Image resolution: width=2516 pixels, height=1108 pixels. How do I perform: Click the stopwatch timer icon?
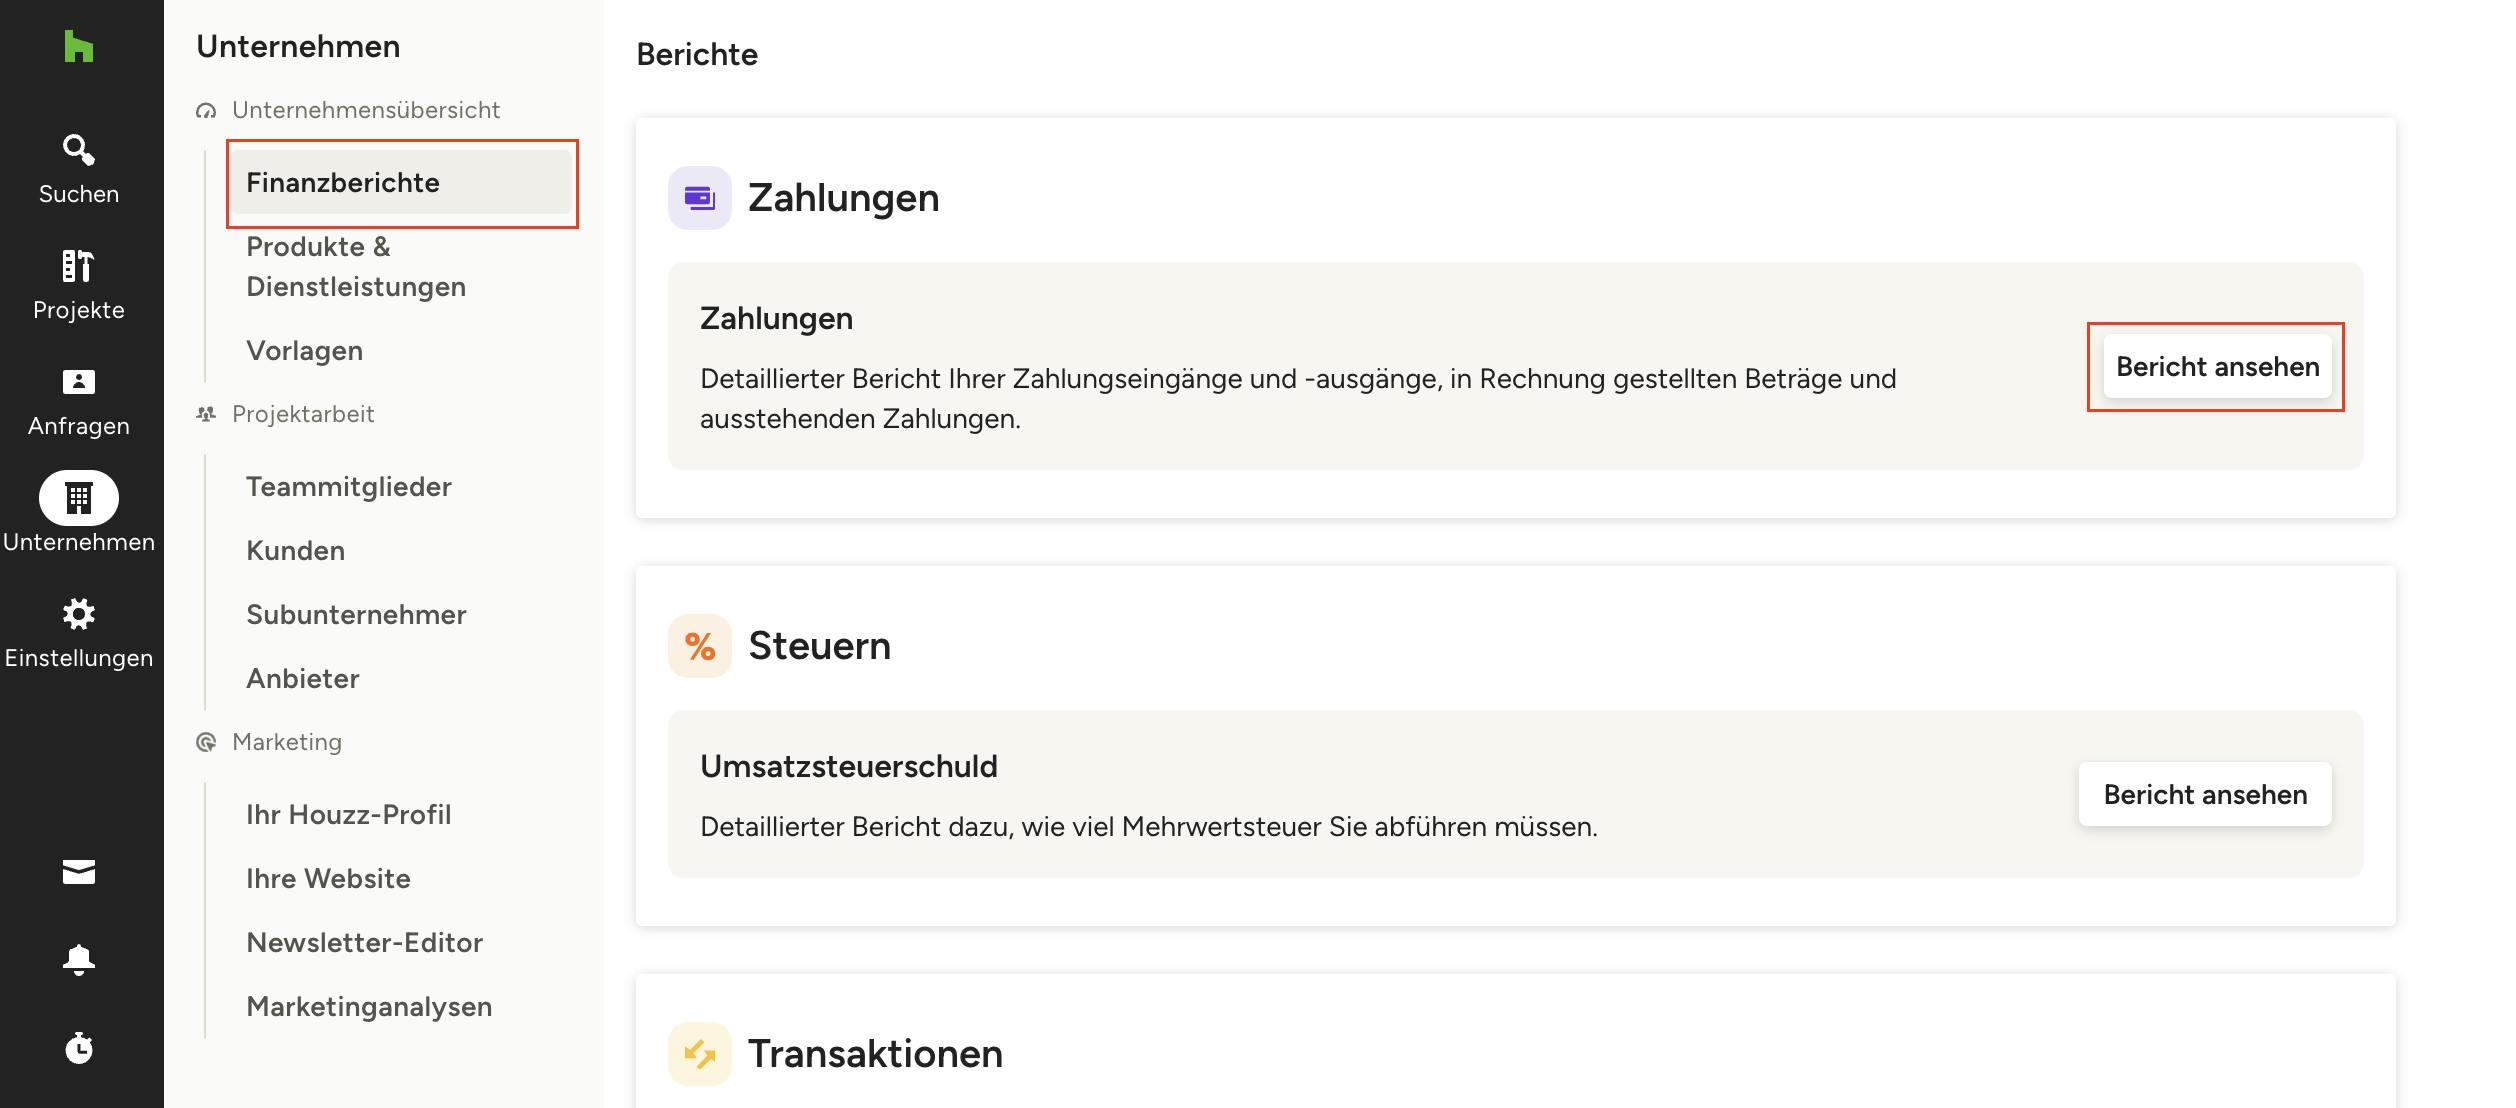tap(78, 1048)
